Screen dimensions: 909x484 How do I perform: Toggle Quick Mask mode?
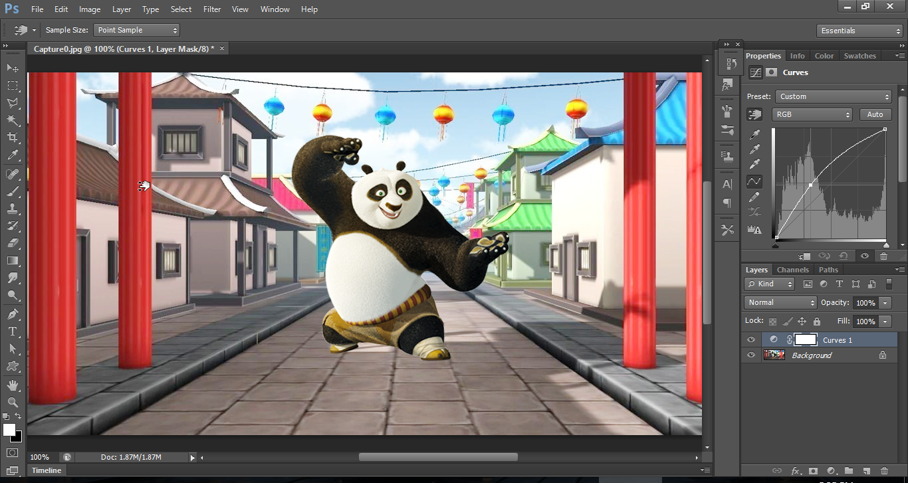[13, 453]
